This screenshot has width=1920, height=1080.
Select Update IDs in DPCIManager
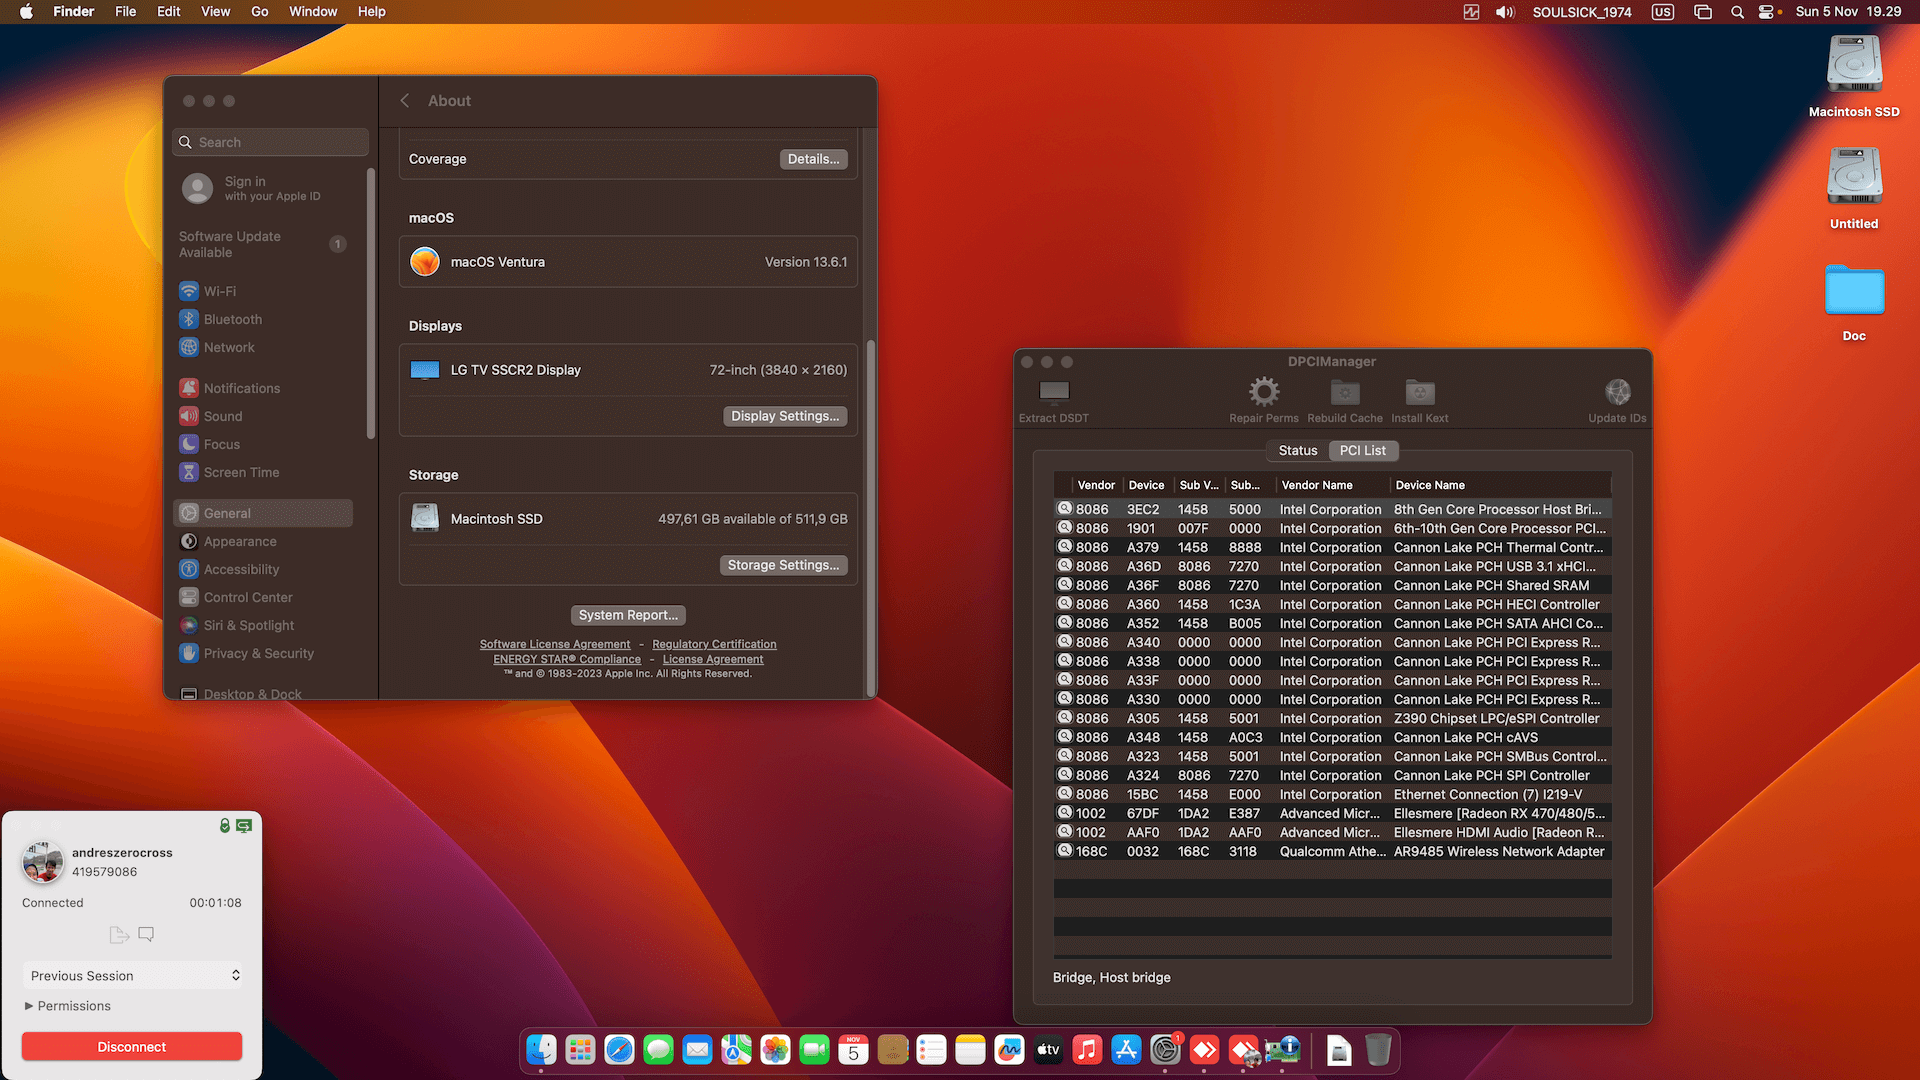1617,397
